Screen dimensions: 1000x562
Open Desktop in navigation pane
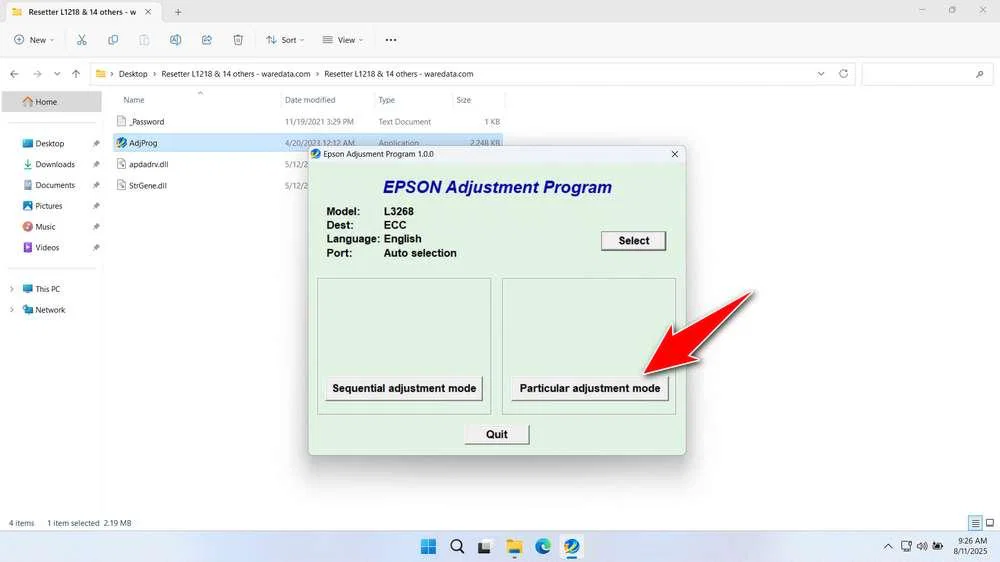52,144
